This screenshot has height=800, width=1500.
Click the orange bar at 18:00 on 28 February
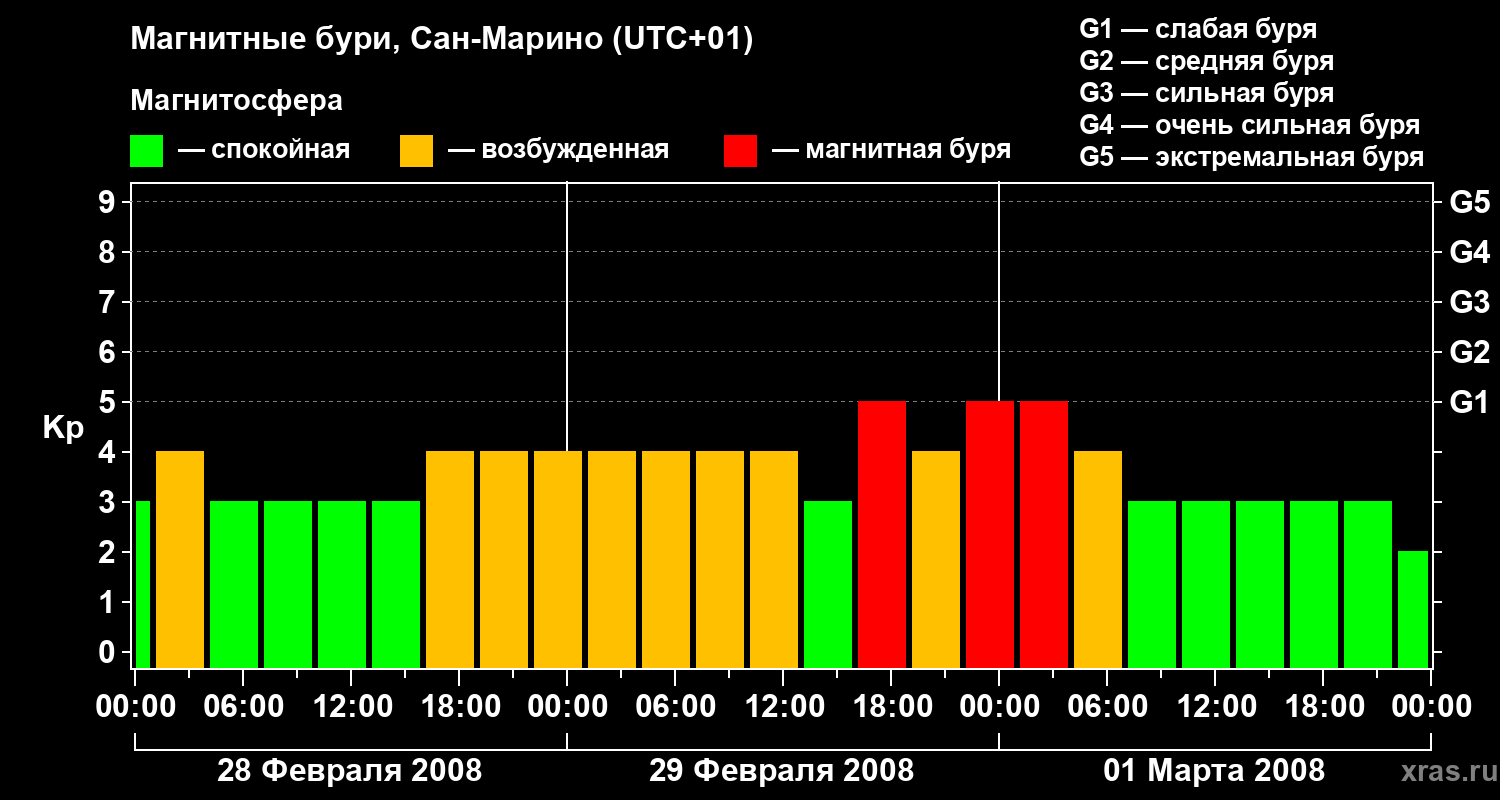(x=450, y=560)
